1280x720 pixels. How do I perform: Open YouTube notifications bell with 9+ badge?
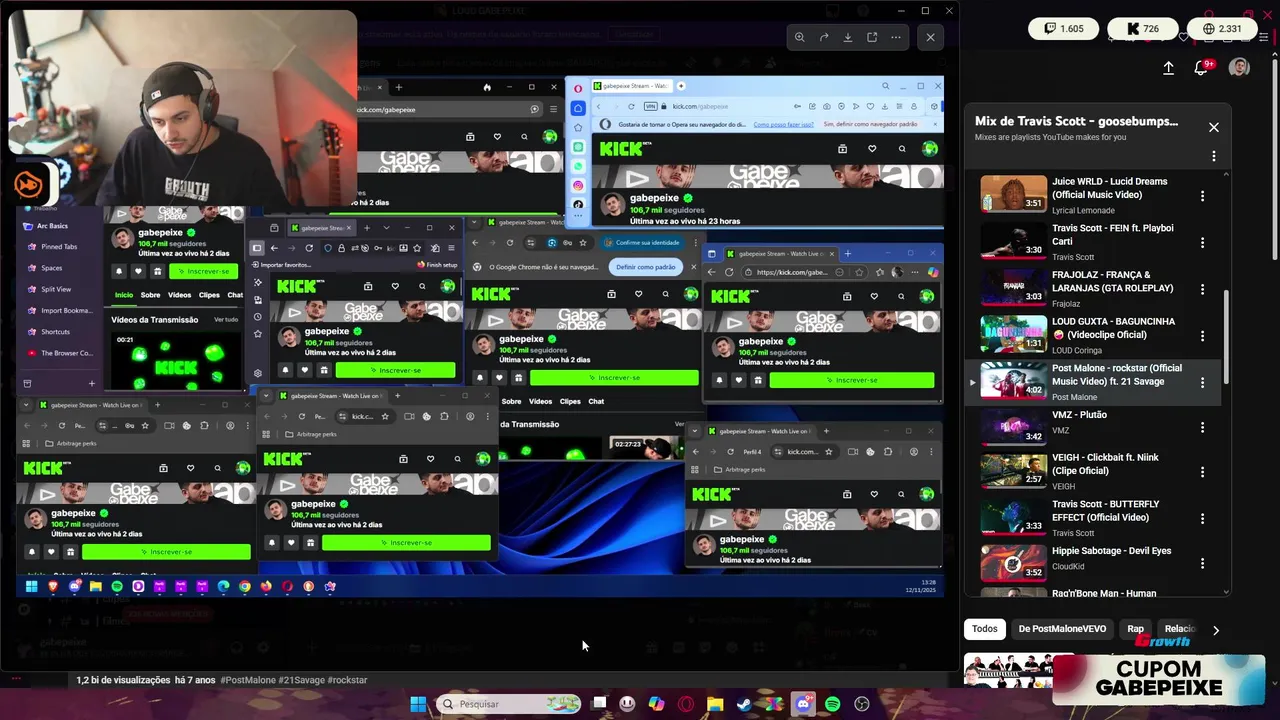(1202, 67)
